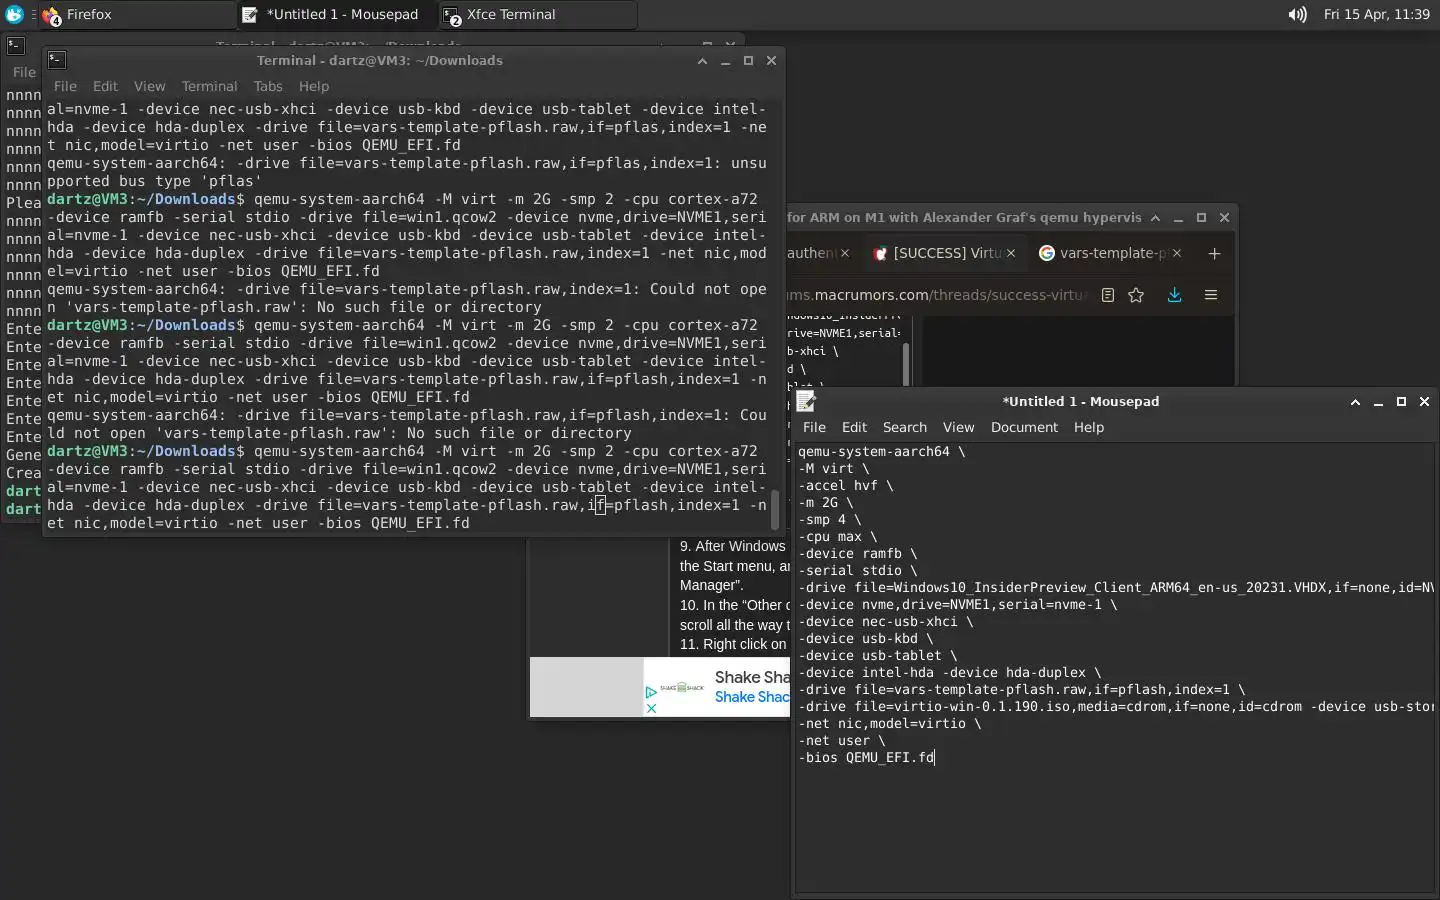The height and width of the screenshot is (900, 1440).
Task: Close the Shake Shack ad
Action: [651, 708]
